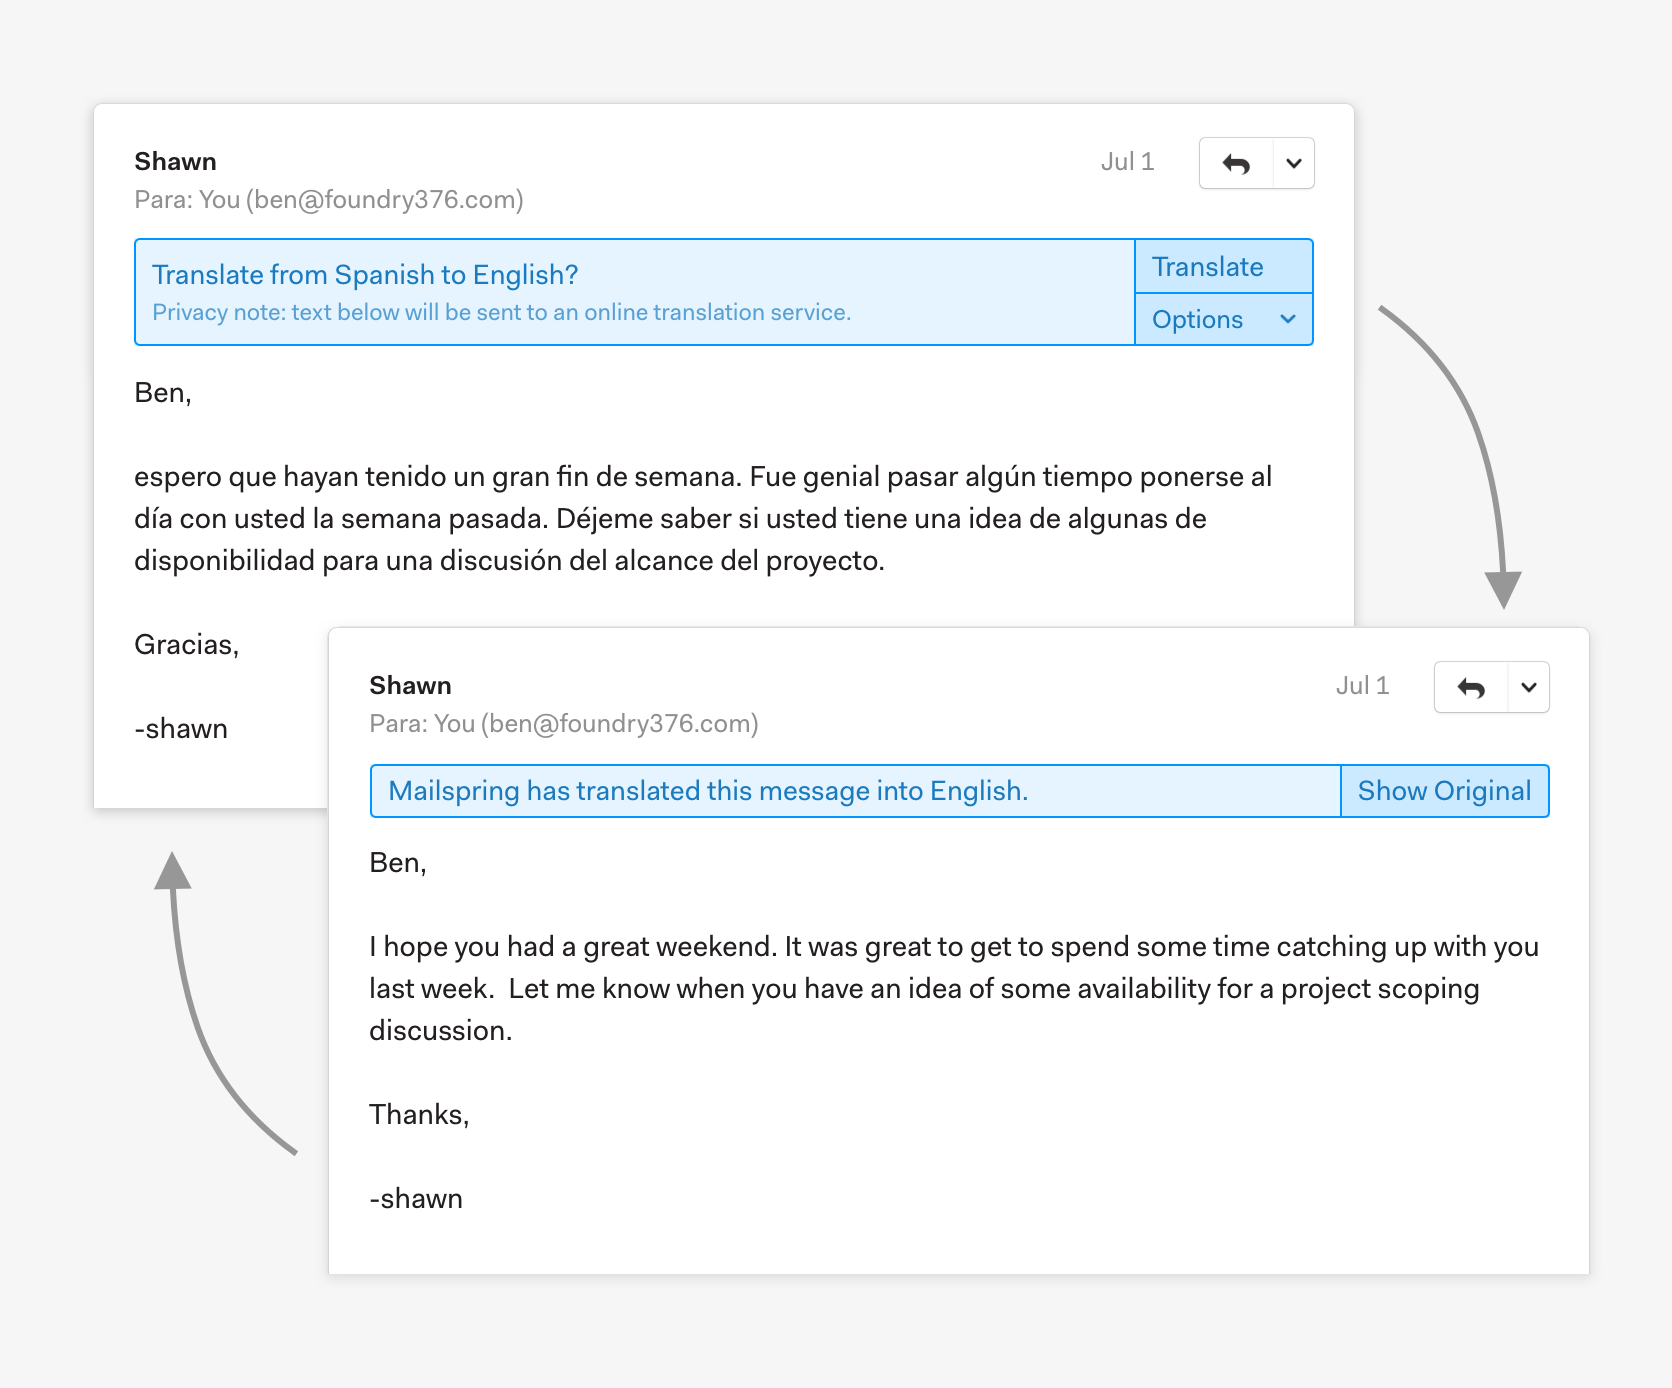
Task: Click the Jul 1 date on the Spanish email
Action: coord(1128,161)
